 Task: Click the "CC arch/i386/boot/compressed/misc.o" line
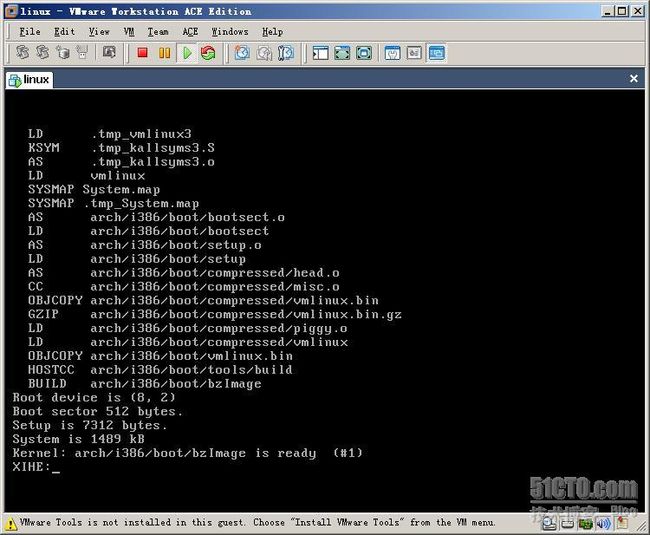[184, 287]
